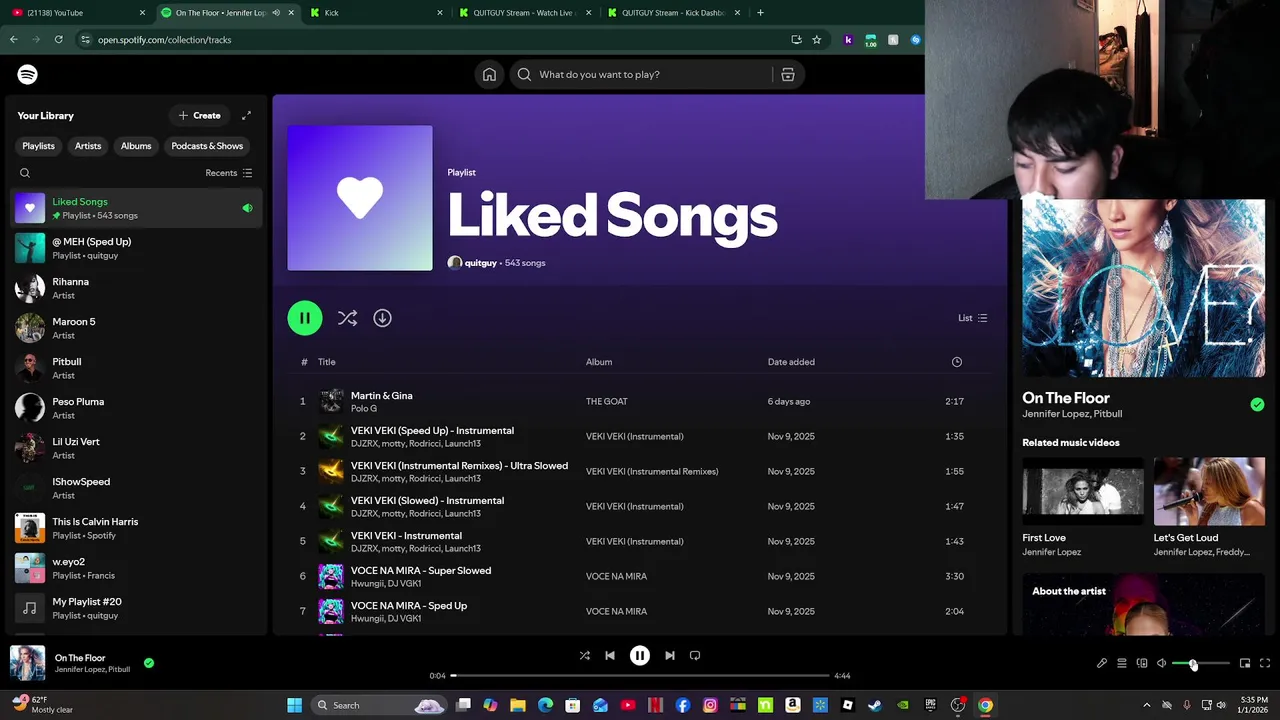Open '@ MEH (Sped Up)' playlist

137,248
